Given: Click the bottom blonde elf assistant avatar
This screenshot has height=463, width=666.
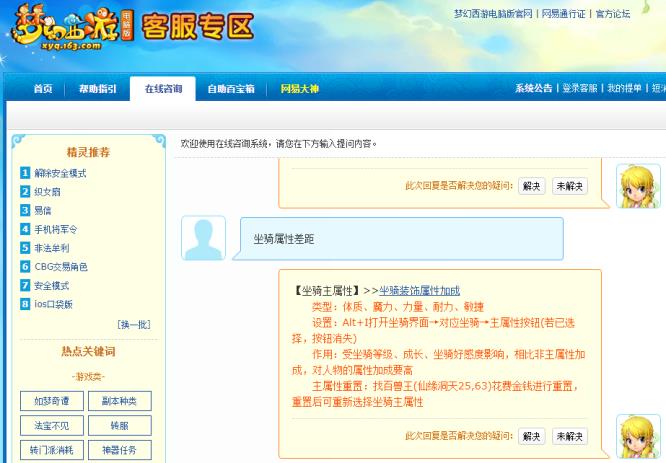Looking at the screenshot, I should point(638,436).
